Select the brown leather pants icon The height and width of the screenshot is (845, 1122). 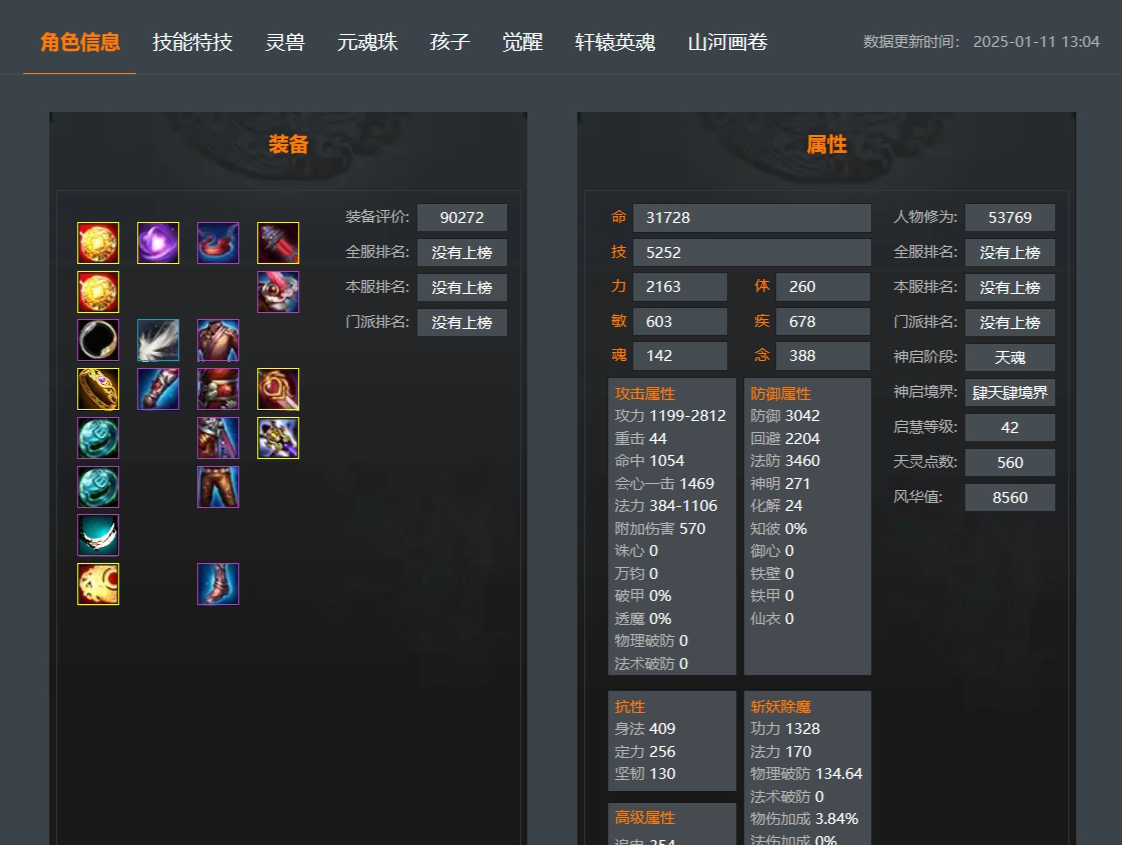tap(218, 487)
